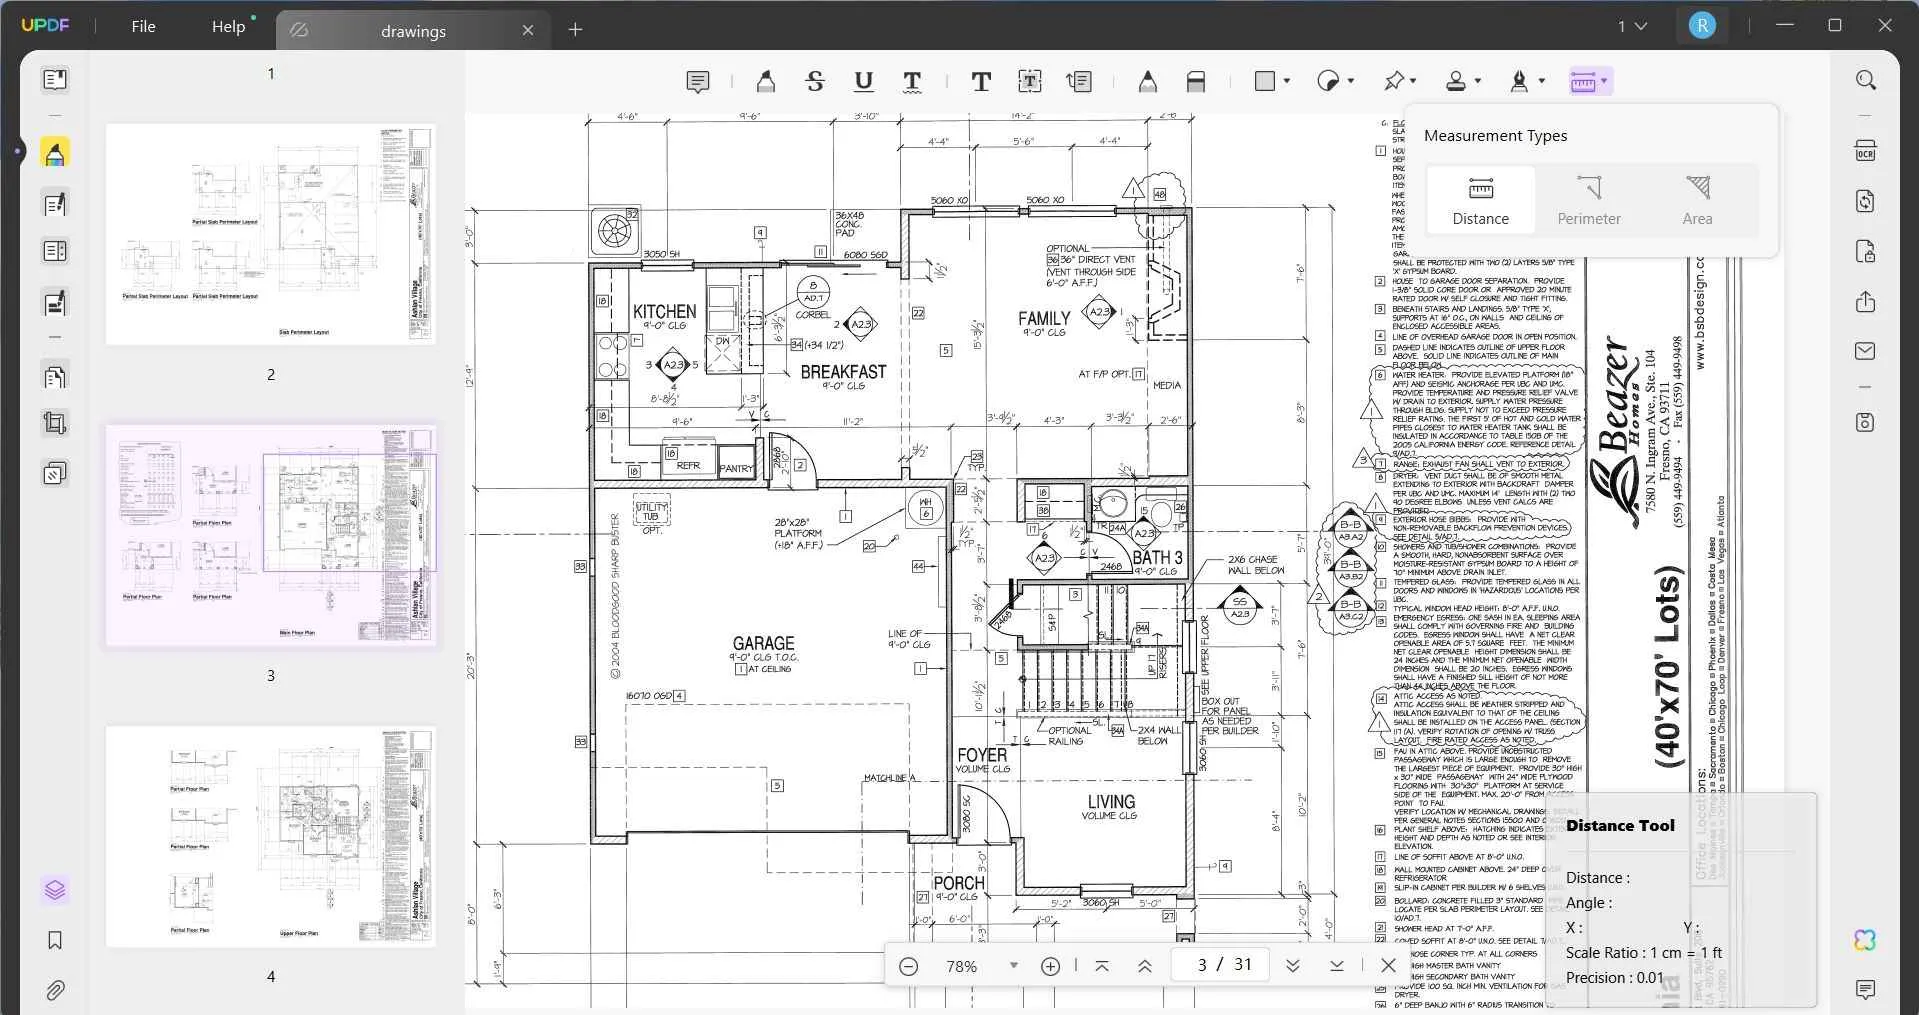This screenshot has height=1015, width=1919.
Task: Open the zoom percentage dropdown
Action: point(1014,966)
